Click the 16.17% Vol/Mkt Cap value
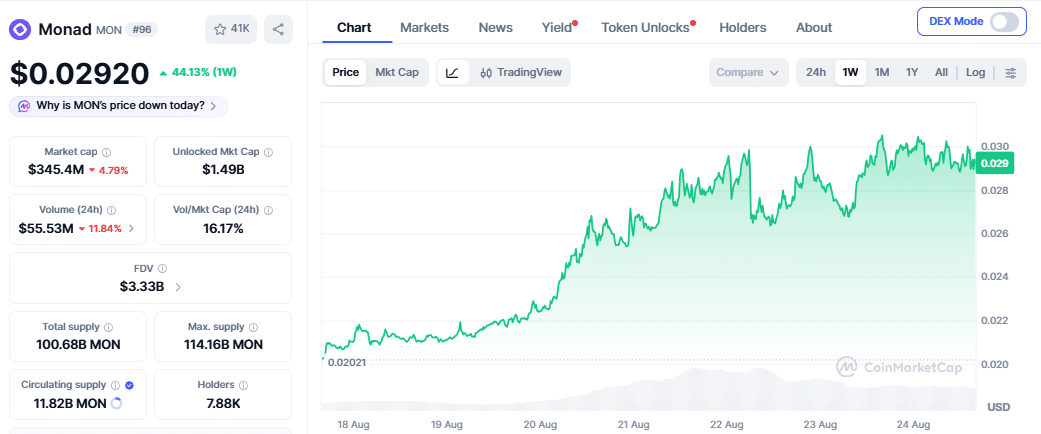 (223, 228)
